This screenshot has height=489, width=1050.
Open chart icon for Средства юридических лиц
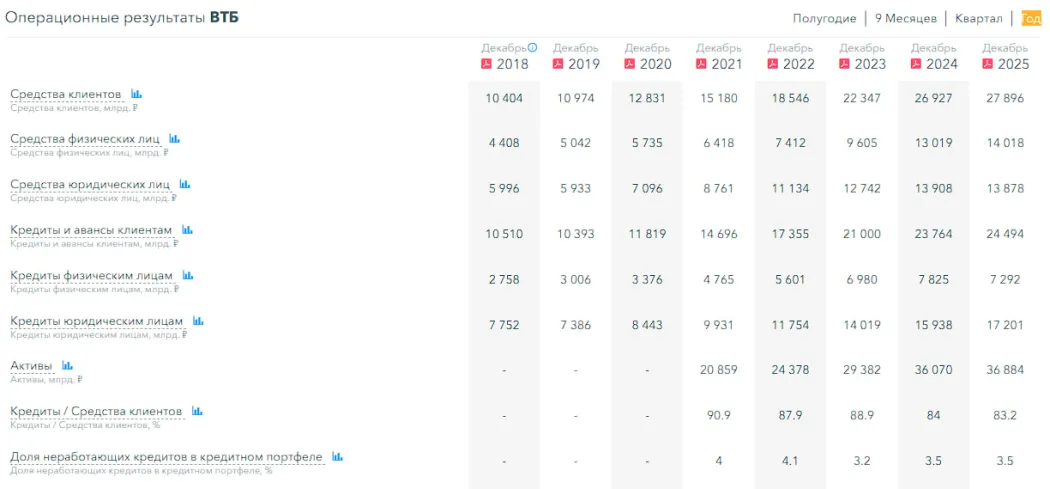click(x=184, y=185)
